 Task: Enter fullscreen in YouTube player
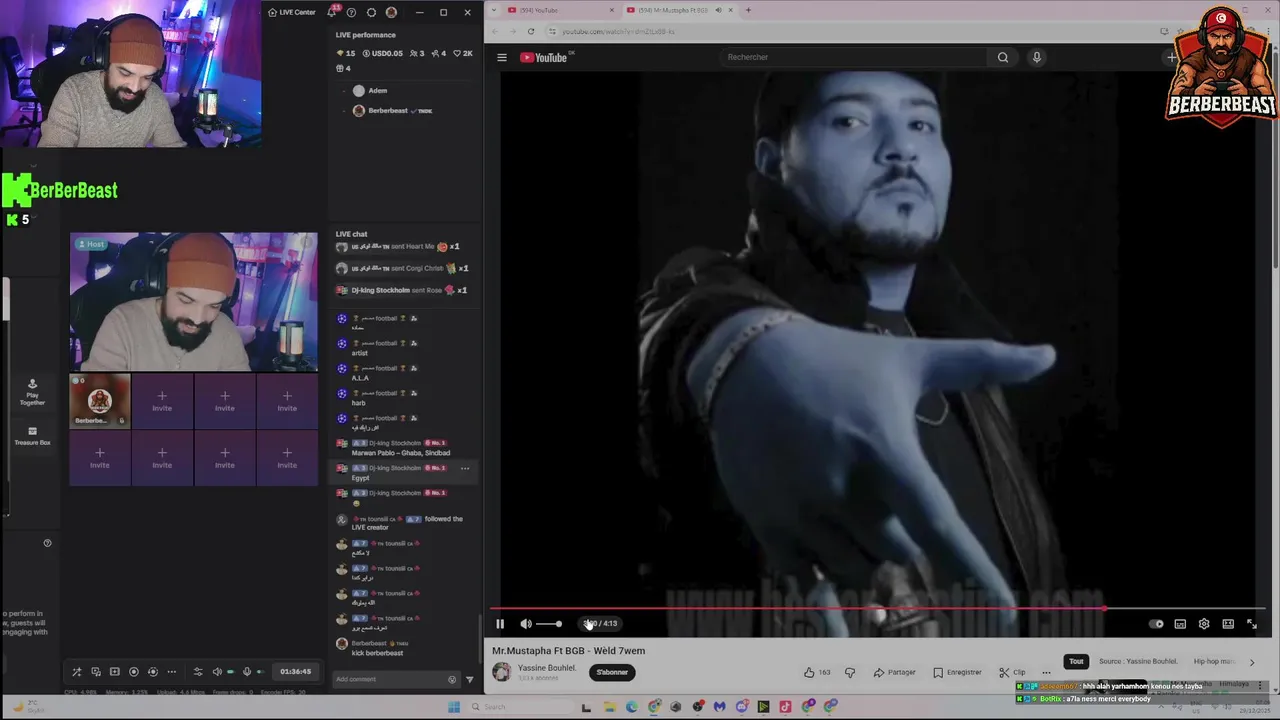point(1252,624)
